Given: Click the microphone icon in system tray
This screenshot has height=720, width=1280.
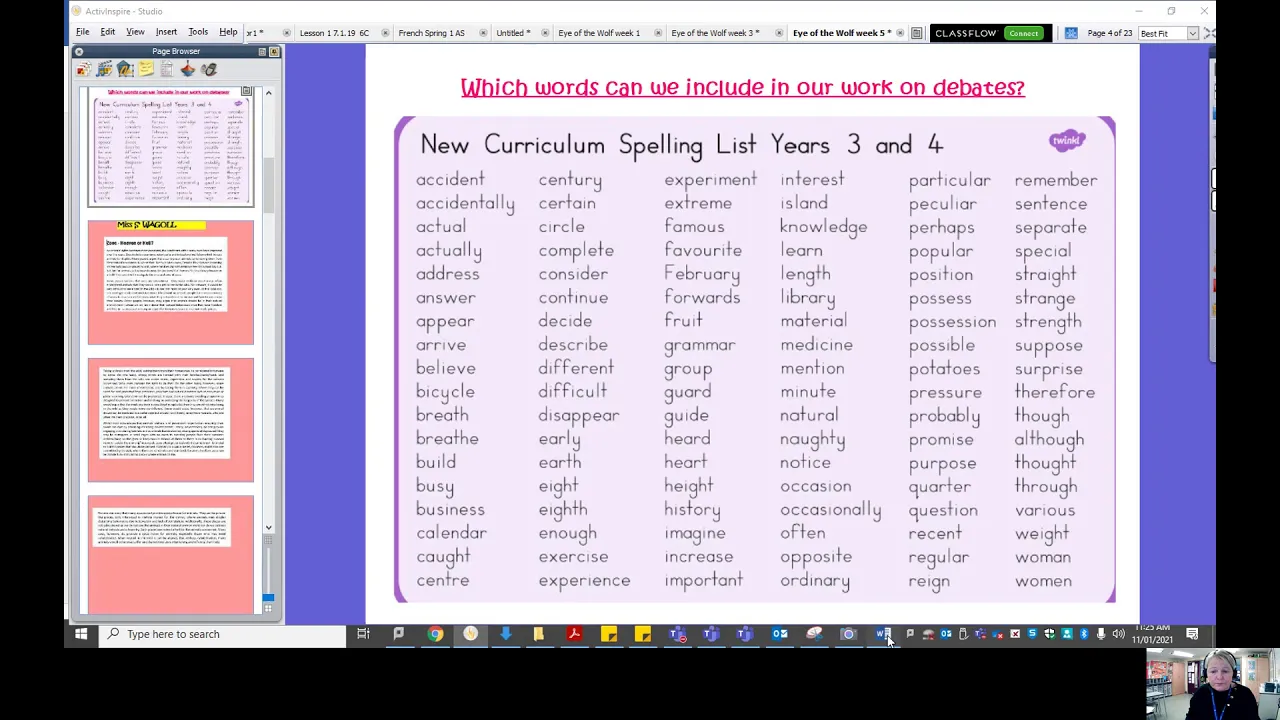Looking at the screenshot, I should pyautogui.click(x=1101, y=634).
